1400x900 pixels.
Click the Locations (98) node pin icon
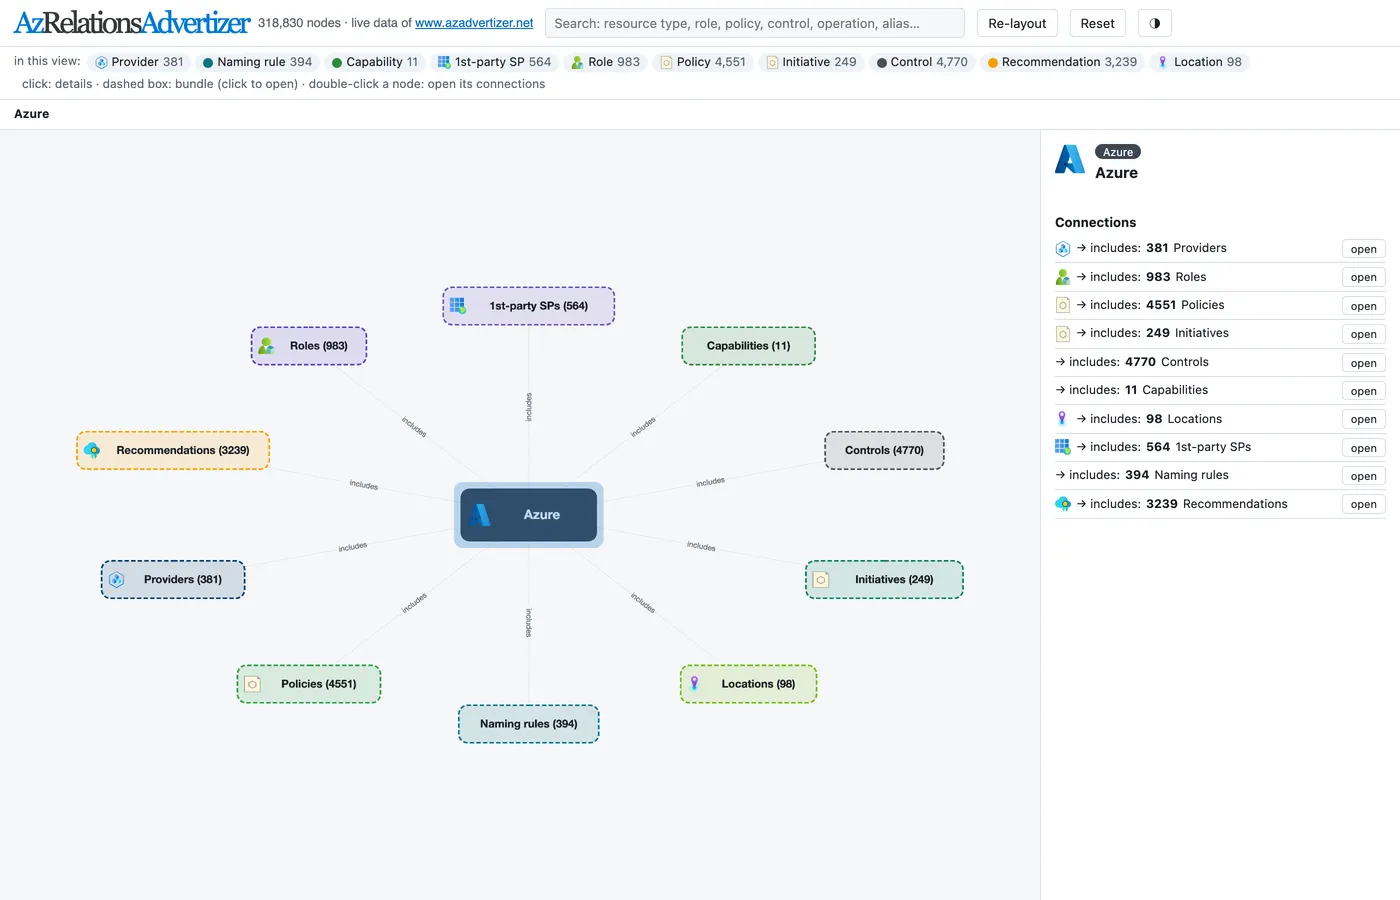[695, 684]
